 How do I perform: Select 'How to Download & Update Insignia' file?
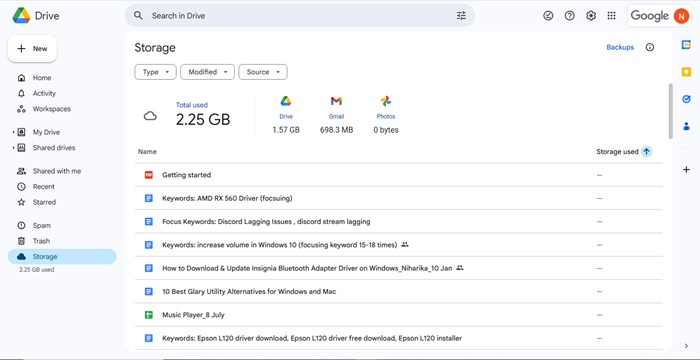pos(398,268)
